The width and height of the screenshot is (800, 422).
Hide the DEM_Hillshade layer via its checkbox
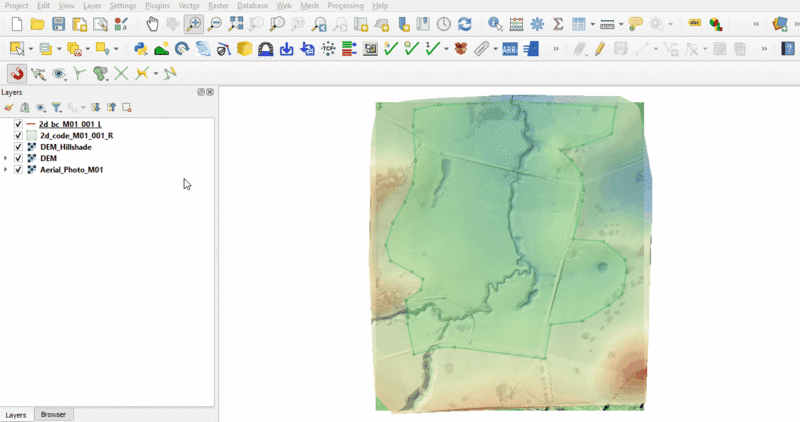pos(18,147)
